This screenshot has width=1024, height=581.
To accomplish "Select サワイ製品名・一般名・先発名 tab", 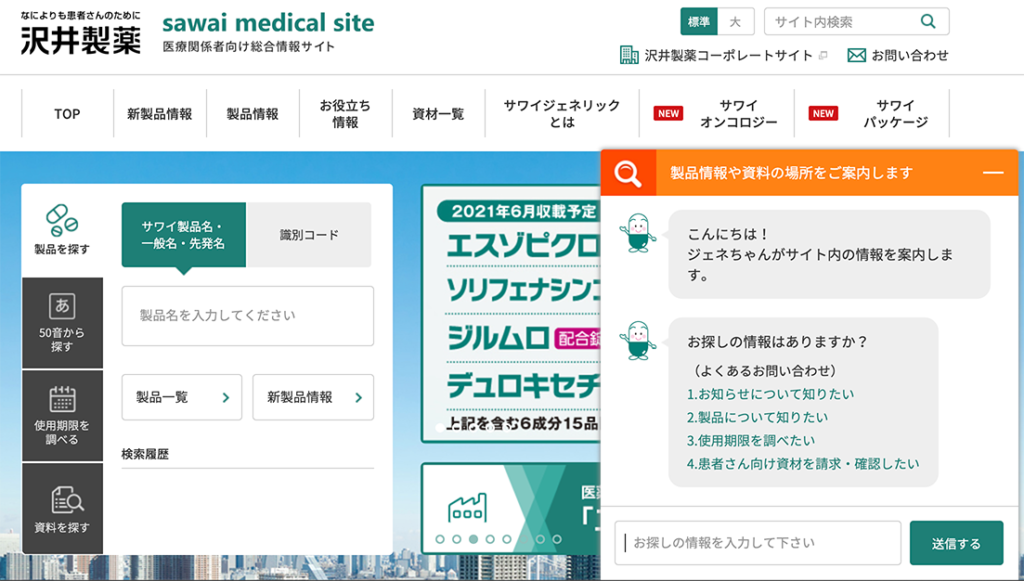I will [x=184, y=235].
